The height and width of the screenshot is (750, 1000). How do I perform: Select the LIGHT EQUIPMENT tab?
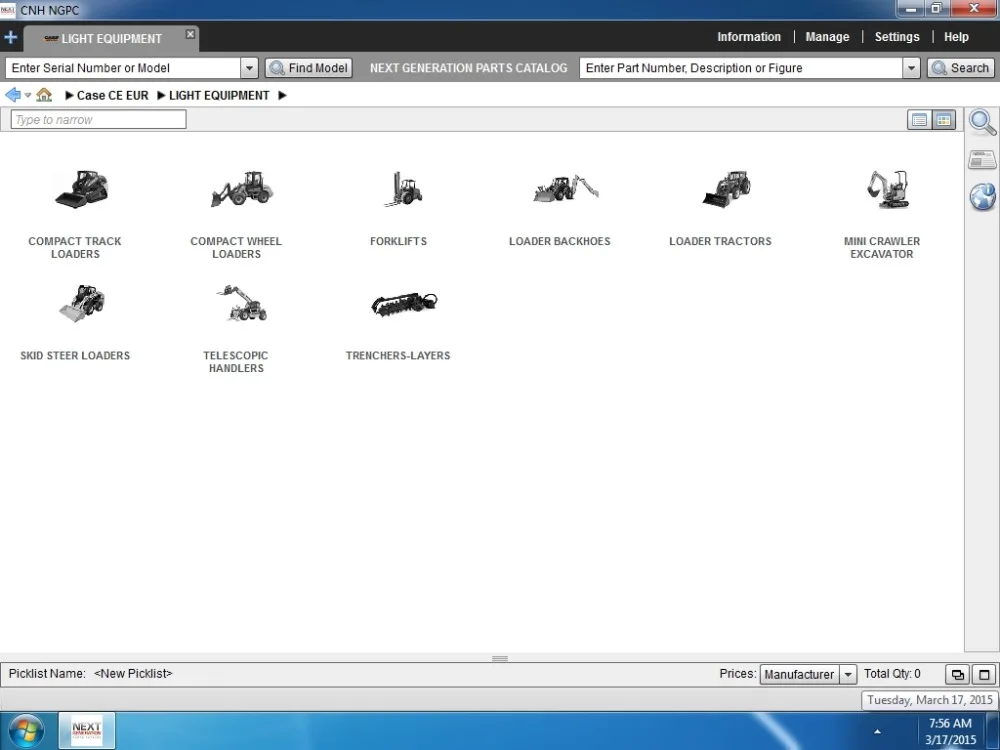(111, 38)
